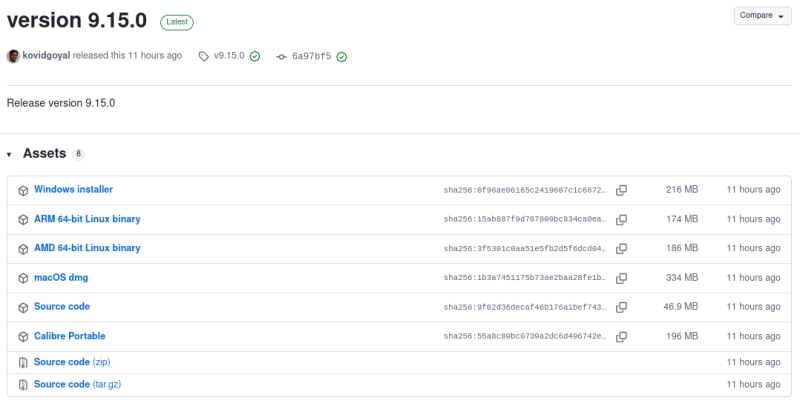Viewport: 800px width, 406px height.
Task: Click the package icon beside Calibre Portable
Action: click(23, 337)
